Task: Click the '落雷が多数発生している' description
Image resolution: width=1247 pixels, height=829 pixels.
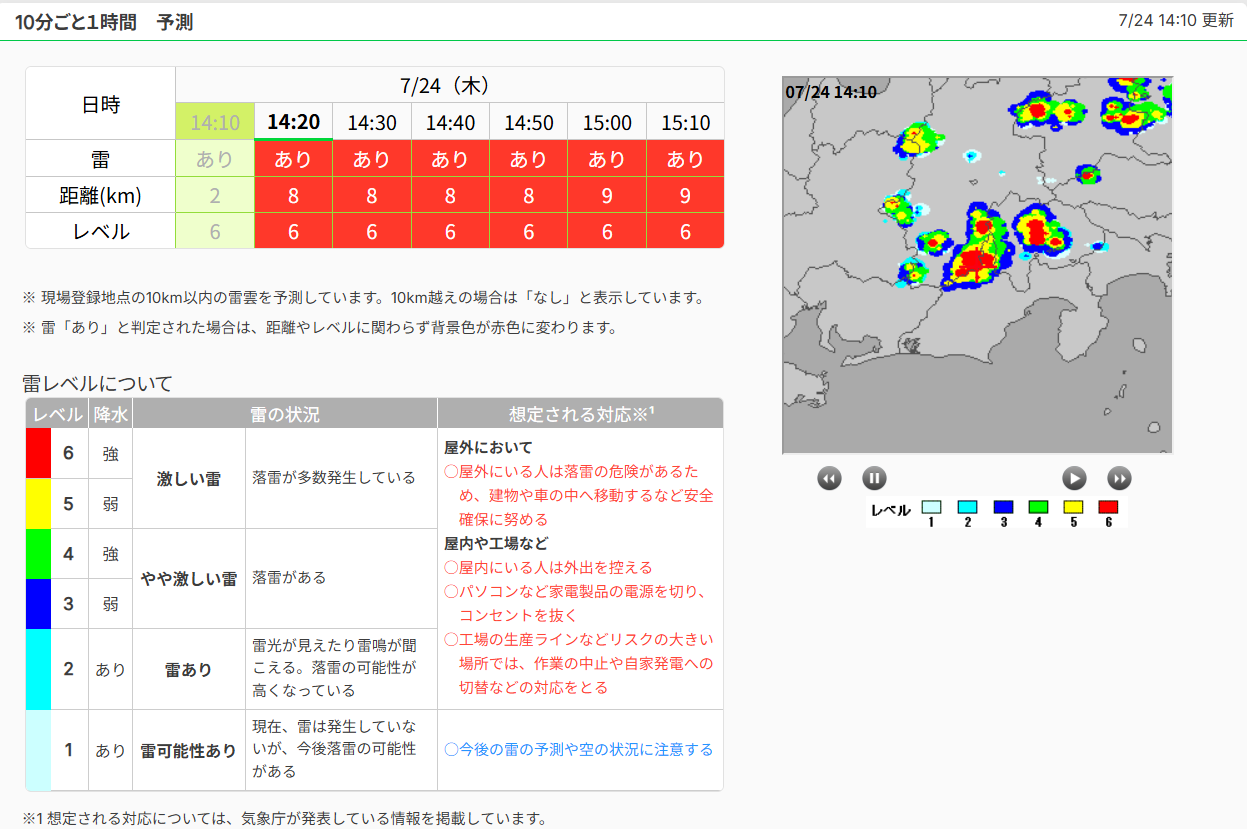Action: pyautogui.click(x=334, y=478)
